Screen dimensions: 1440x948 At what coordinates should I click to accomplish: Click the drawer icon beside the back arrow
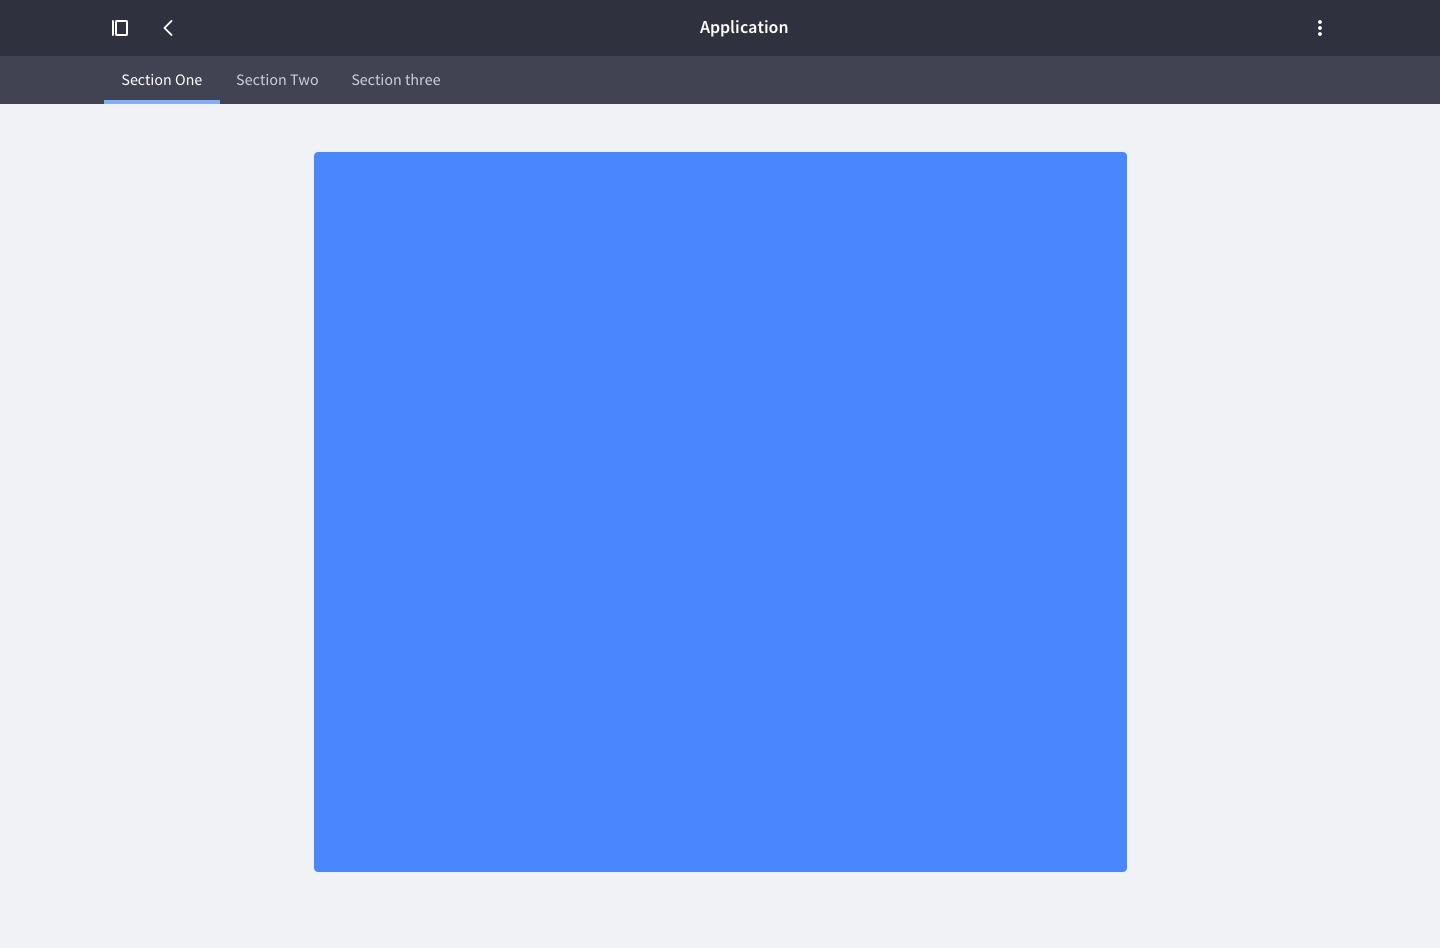pos(119,27)
